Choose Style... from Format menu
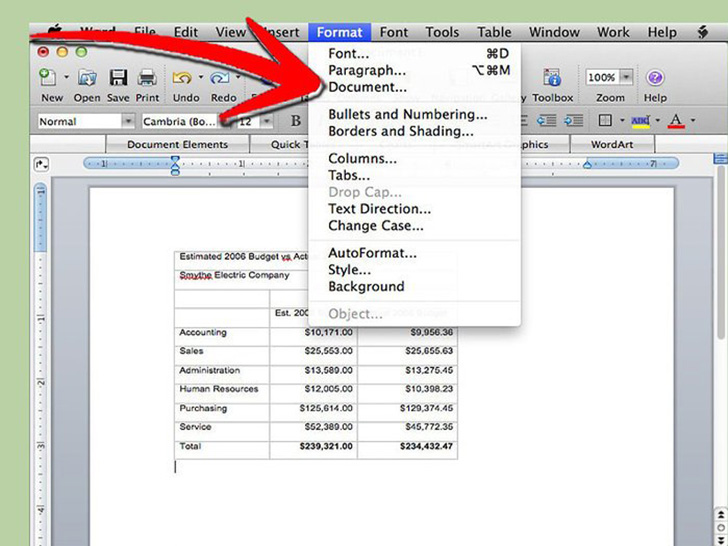 coord(415,270)
